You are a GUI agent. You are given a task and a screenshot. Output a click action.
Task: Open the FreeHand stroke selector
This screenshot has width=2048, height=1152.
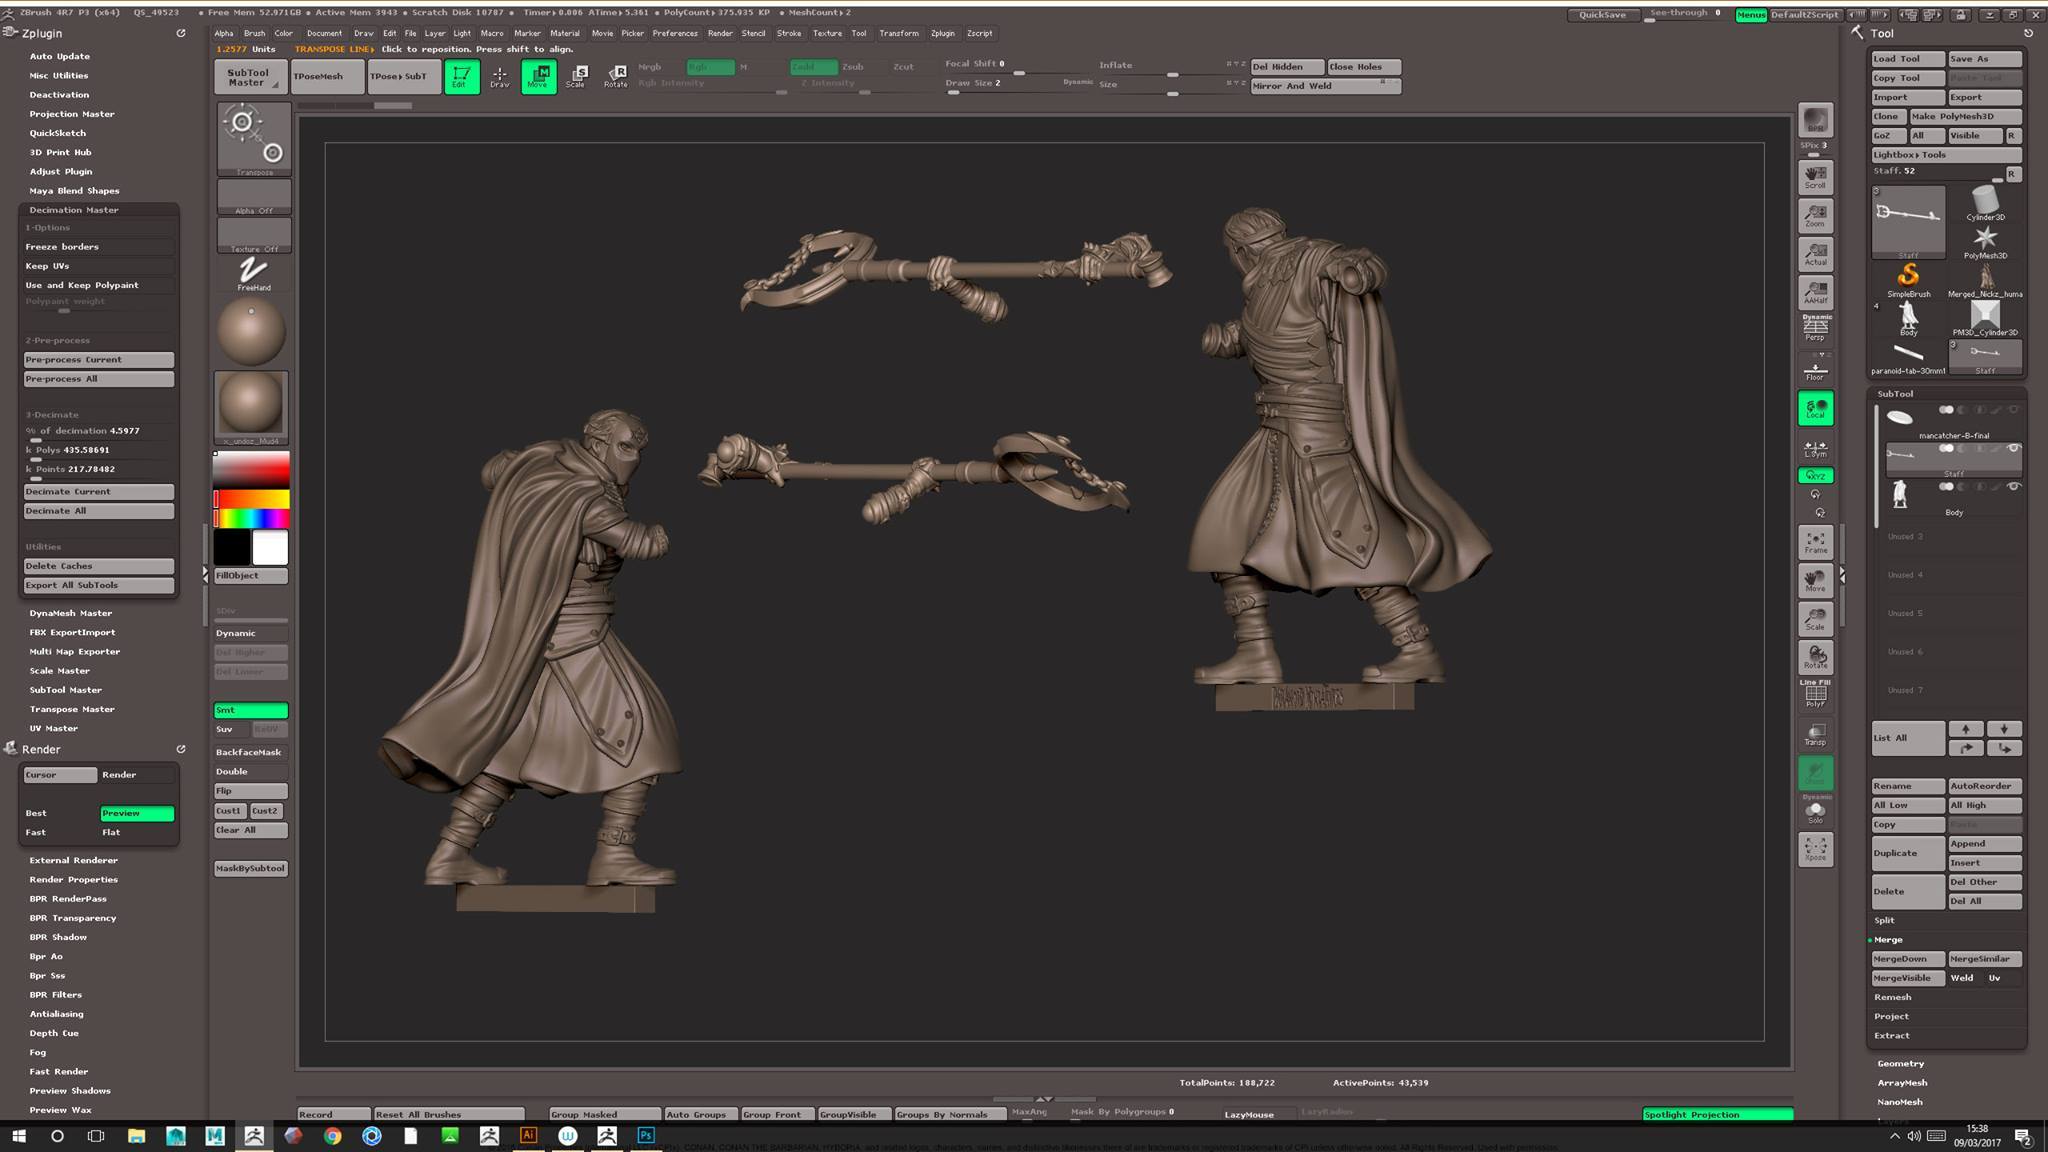(253, 273)
